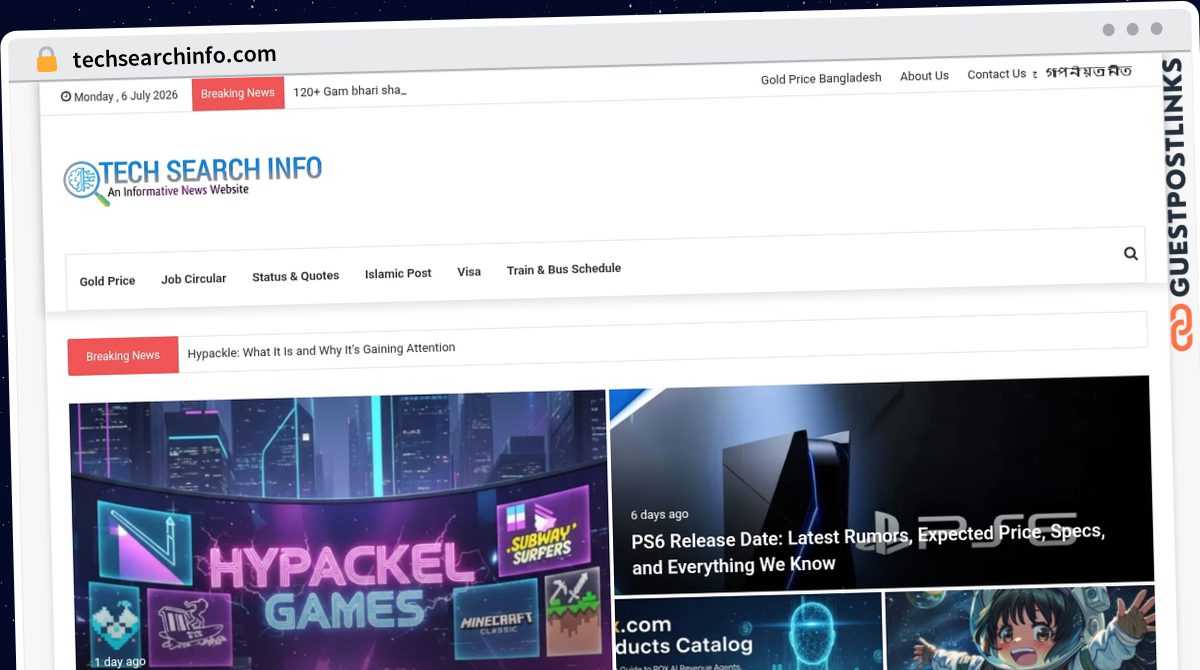
Task: Click the clock icon next to the date
Action: click(66, 97)
